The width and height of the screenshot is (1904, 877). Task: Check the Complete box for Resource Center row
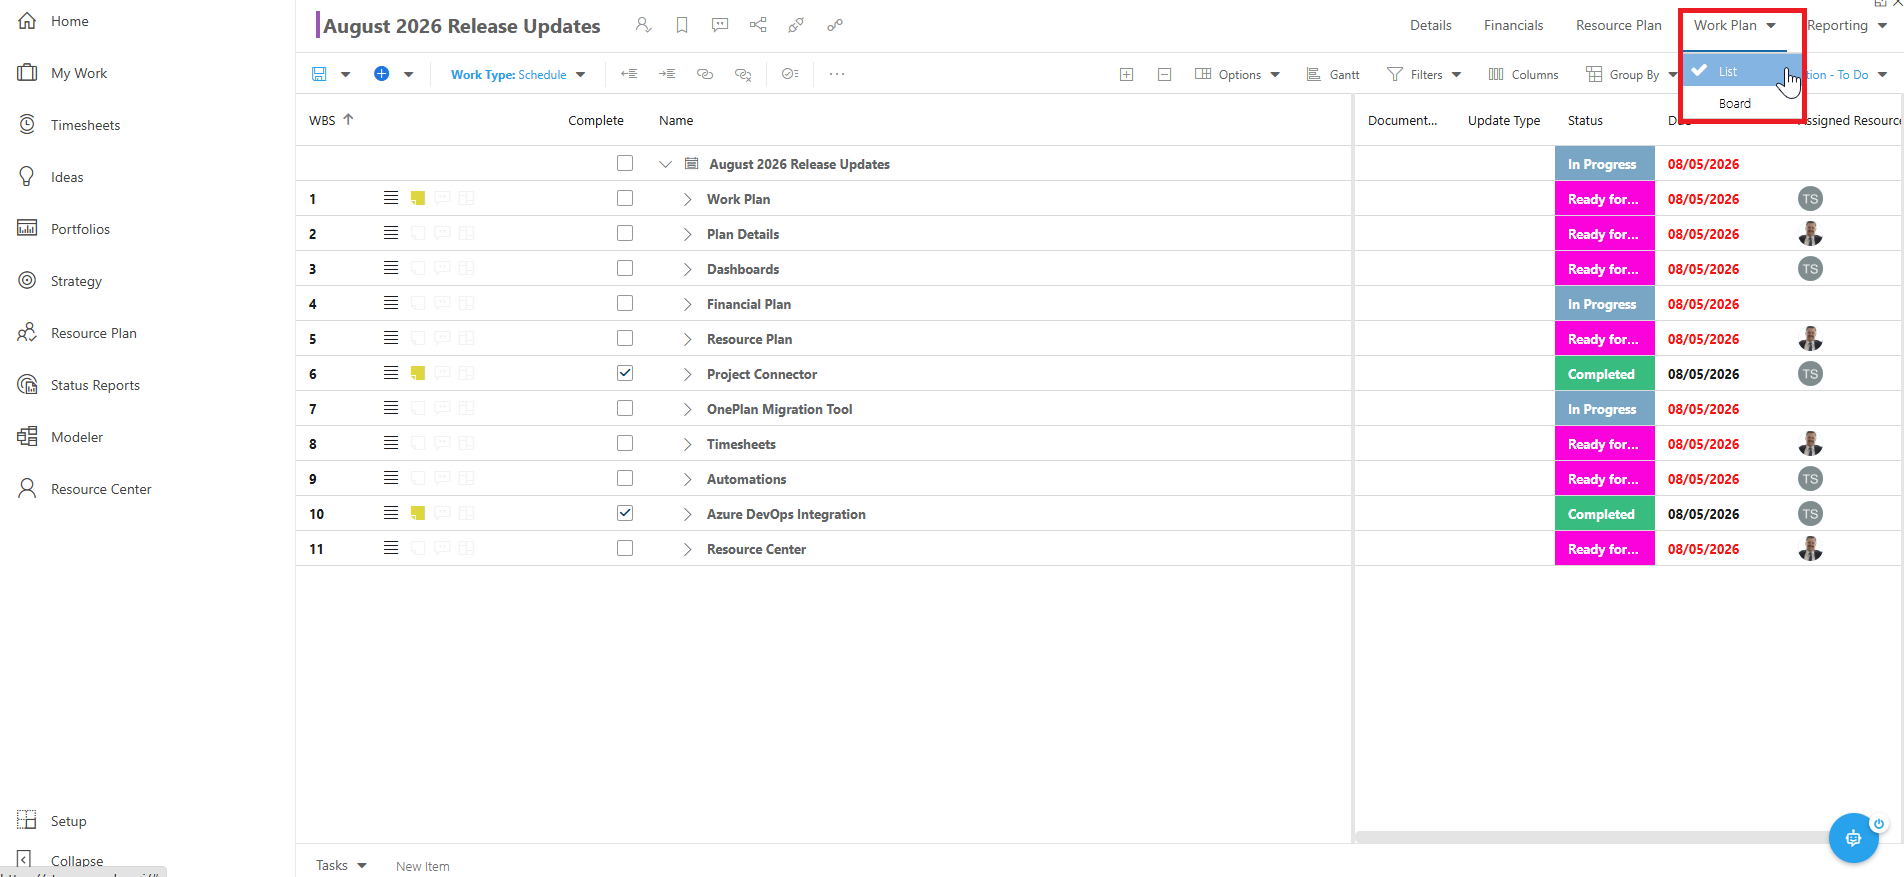click(625, 548)
